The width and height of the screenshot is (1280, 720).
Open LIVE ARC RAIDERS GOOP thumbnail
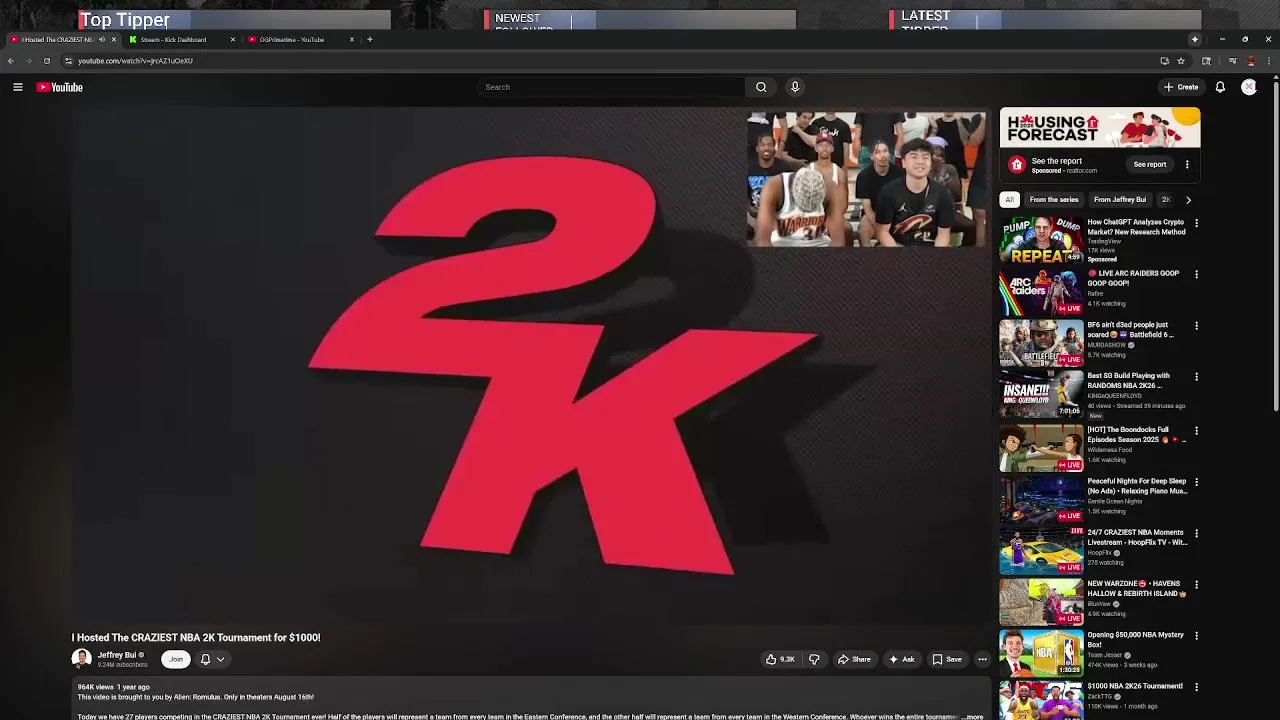(x=1041, y=292)
